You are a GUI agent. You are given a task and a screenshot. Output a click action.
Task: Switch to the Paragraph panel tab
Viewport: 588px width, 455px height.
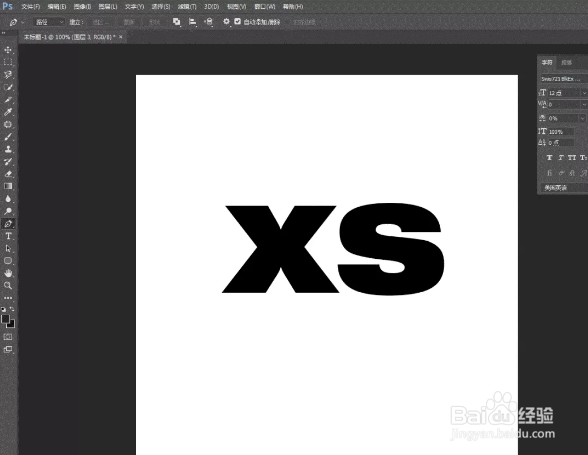point(566,62)
